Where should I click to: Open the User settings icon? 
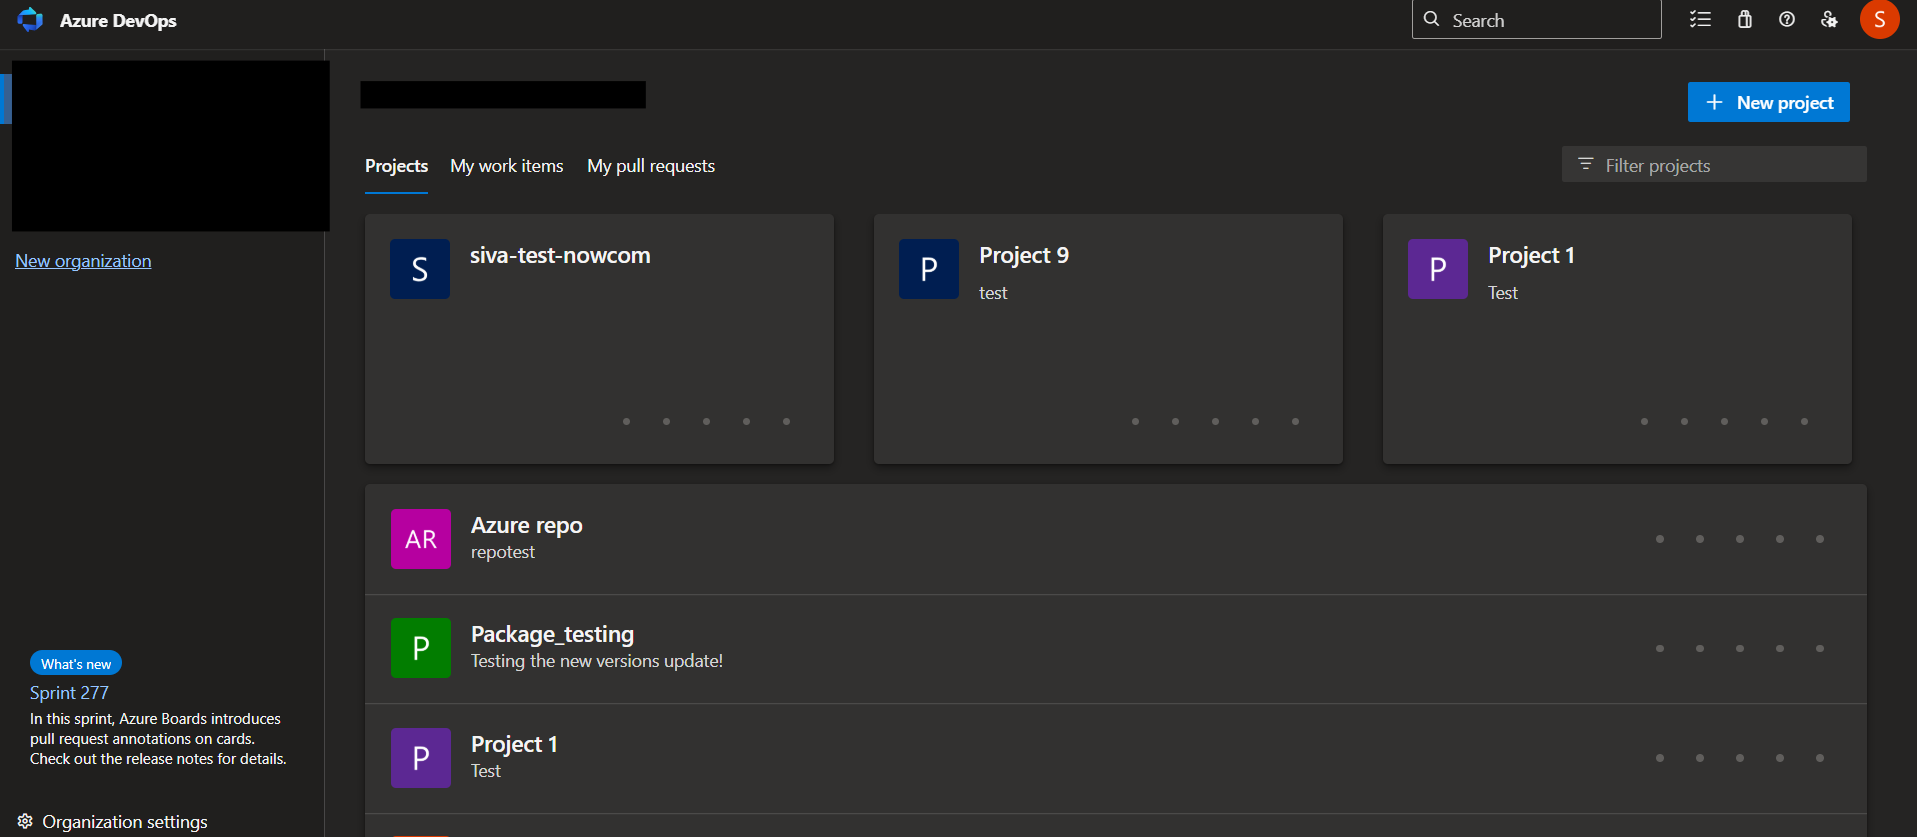click(1829, 20)
